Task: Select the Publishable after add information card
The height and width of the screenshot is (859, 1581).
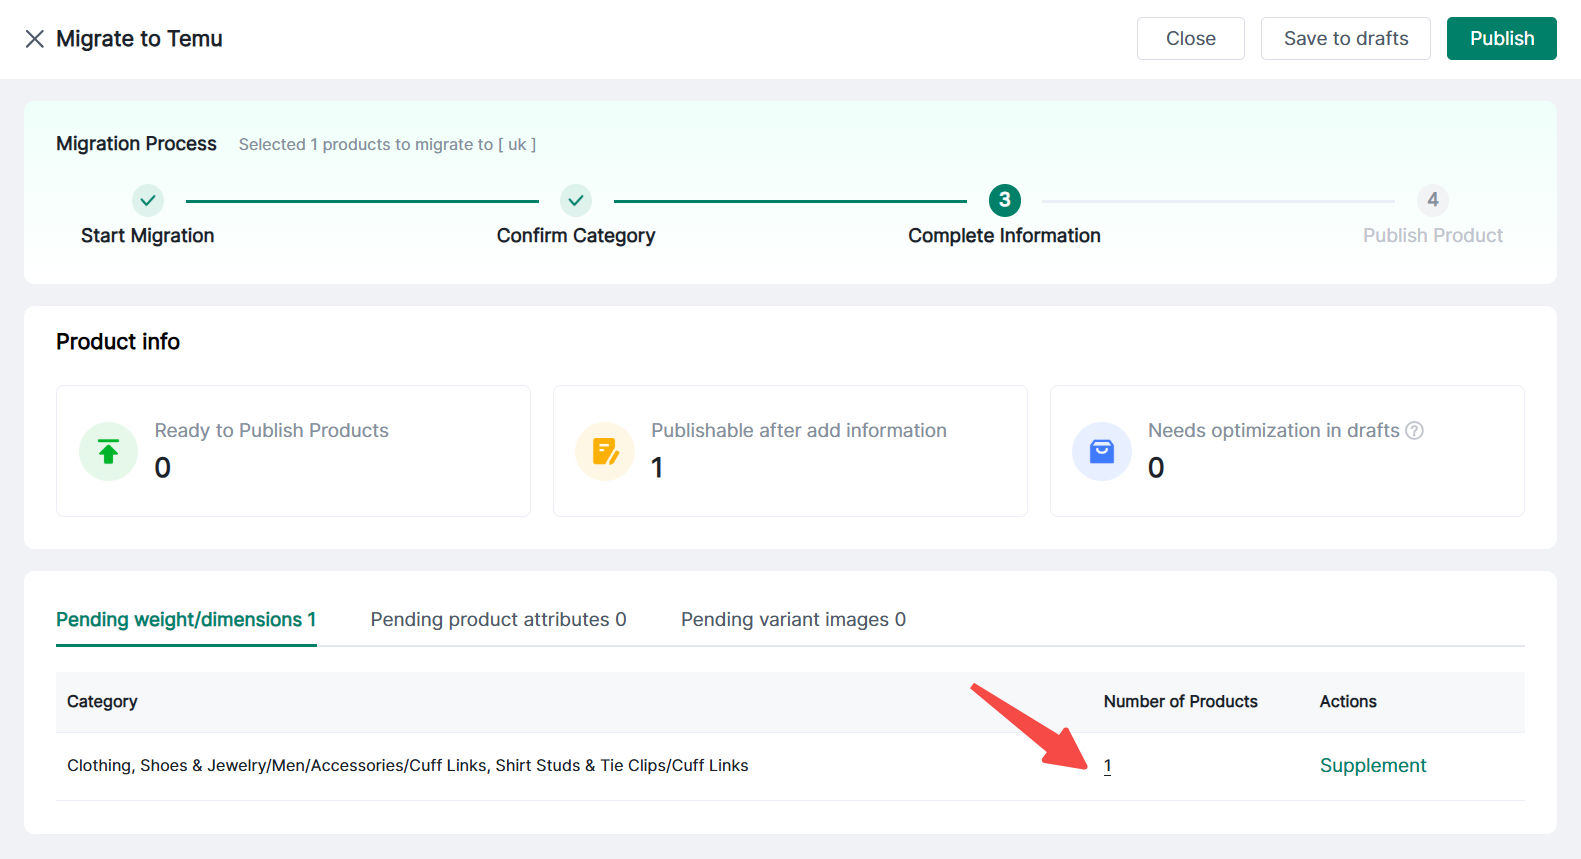Action: 790,451
